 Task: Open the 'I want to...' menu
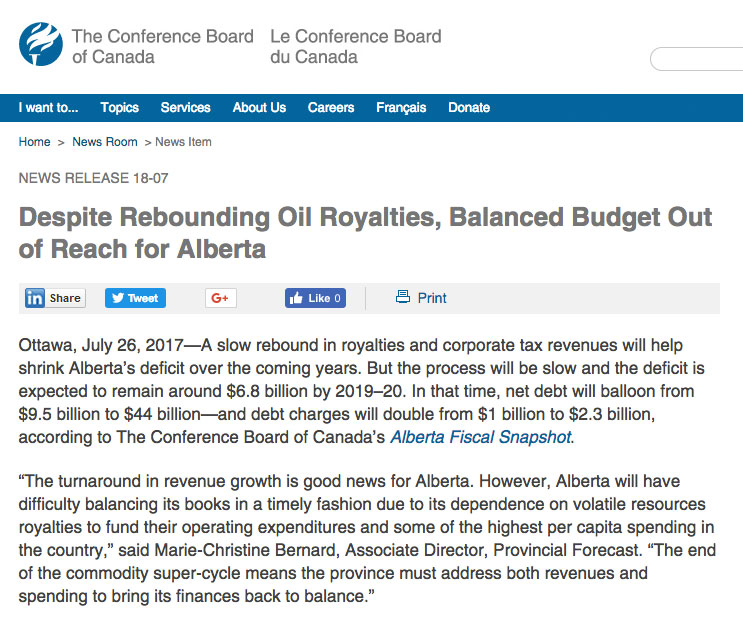[48, 108]
